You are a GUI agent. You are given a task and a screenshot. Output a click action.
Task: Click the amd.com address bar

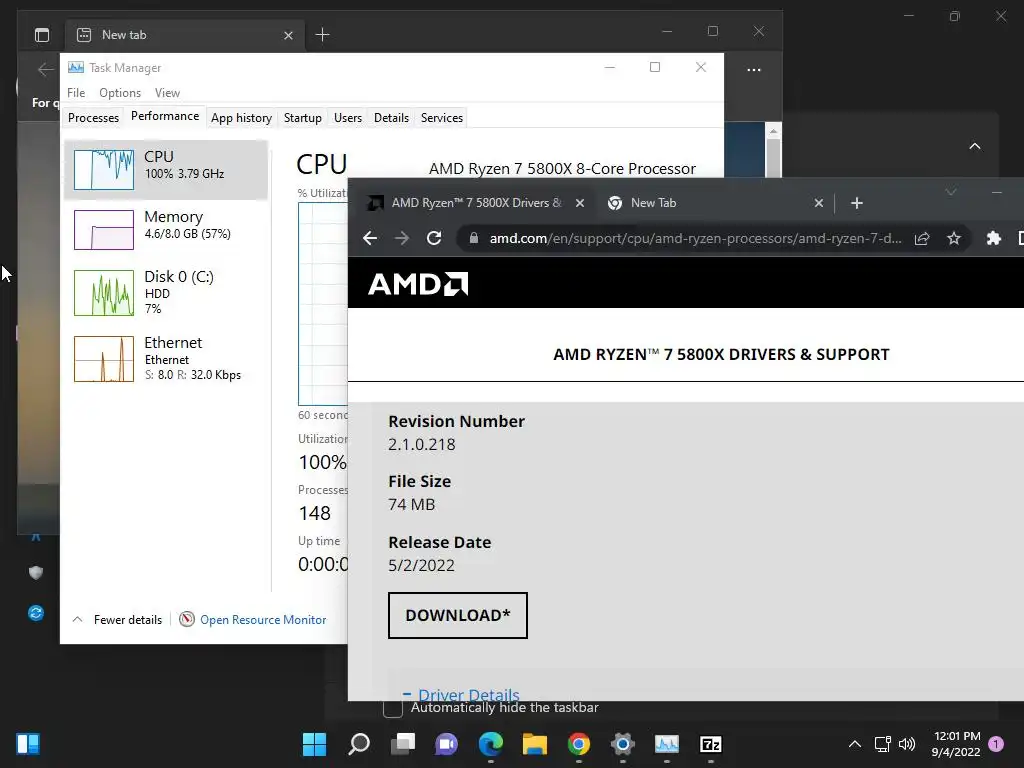click(x=696, y=238)
